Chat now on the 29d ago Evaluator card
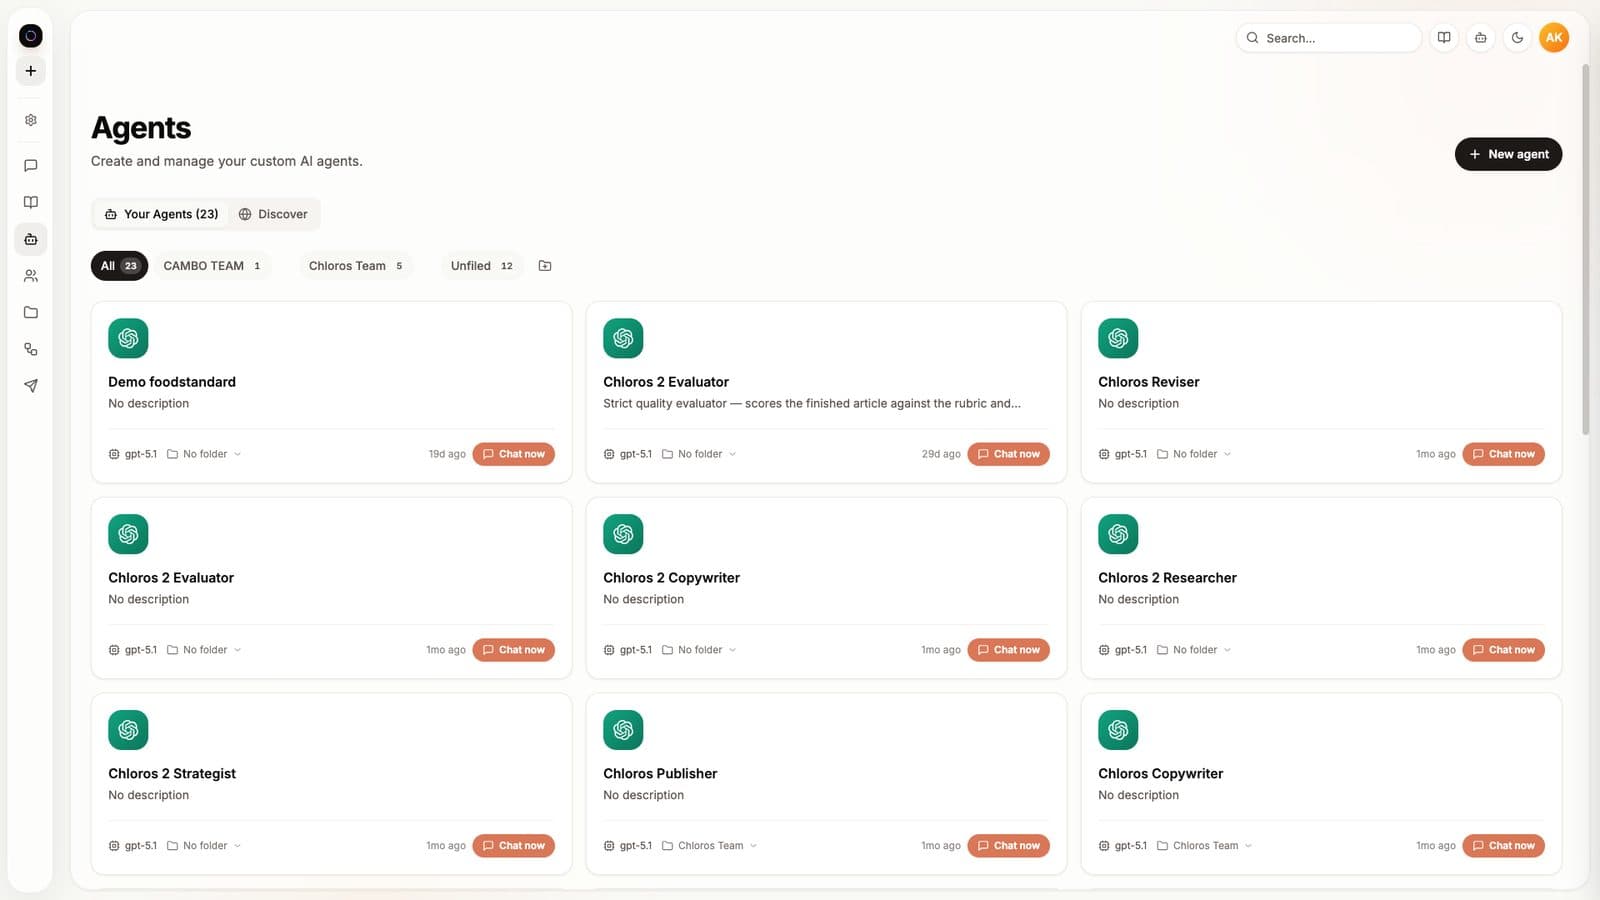Image resolution: width=1600 pixels, height=900 pixels. pos(1008,454)
